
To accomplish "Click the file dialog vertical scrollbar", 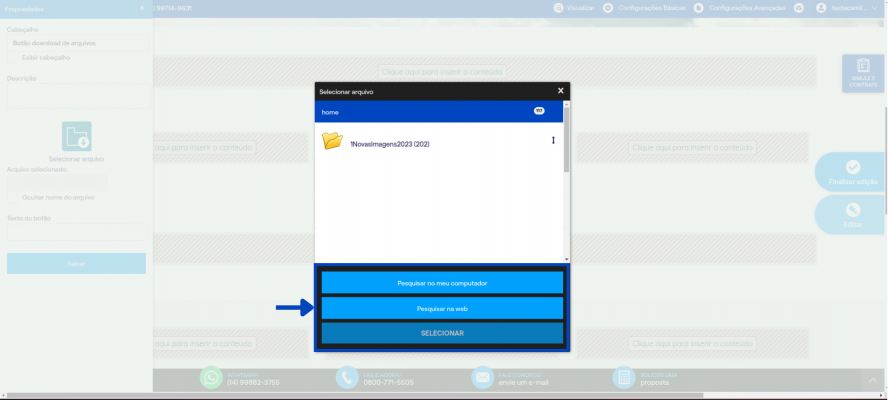I will tap(566, 181).
